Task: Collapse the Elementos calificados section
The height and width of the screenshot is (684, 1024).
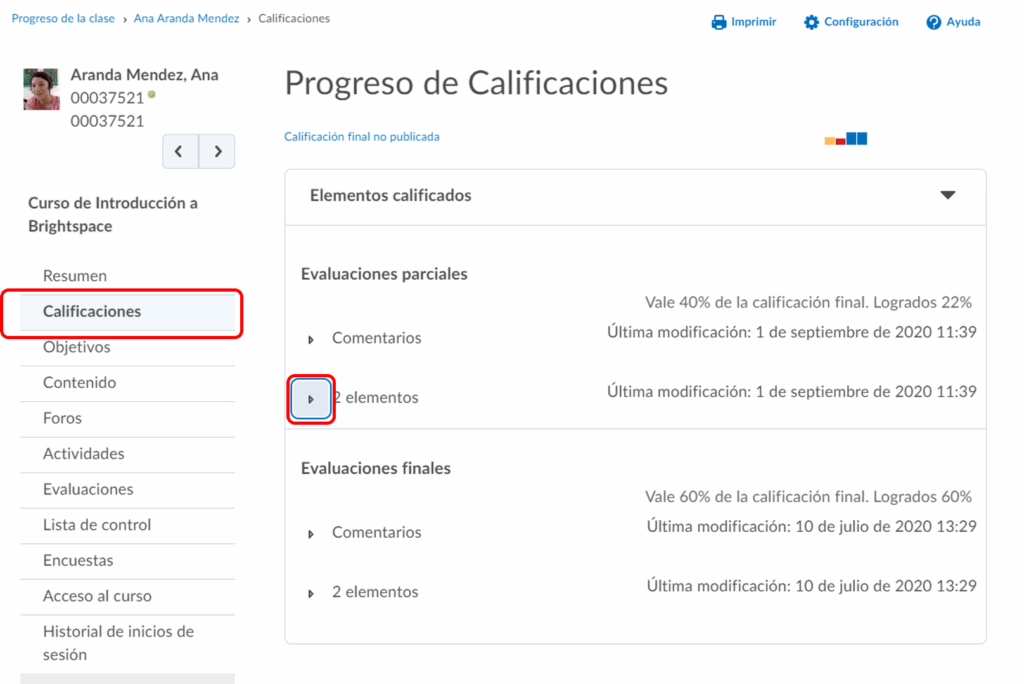Action: point(947,195)
